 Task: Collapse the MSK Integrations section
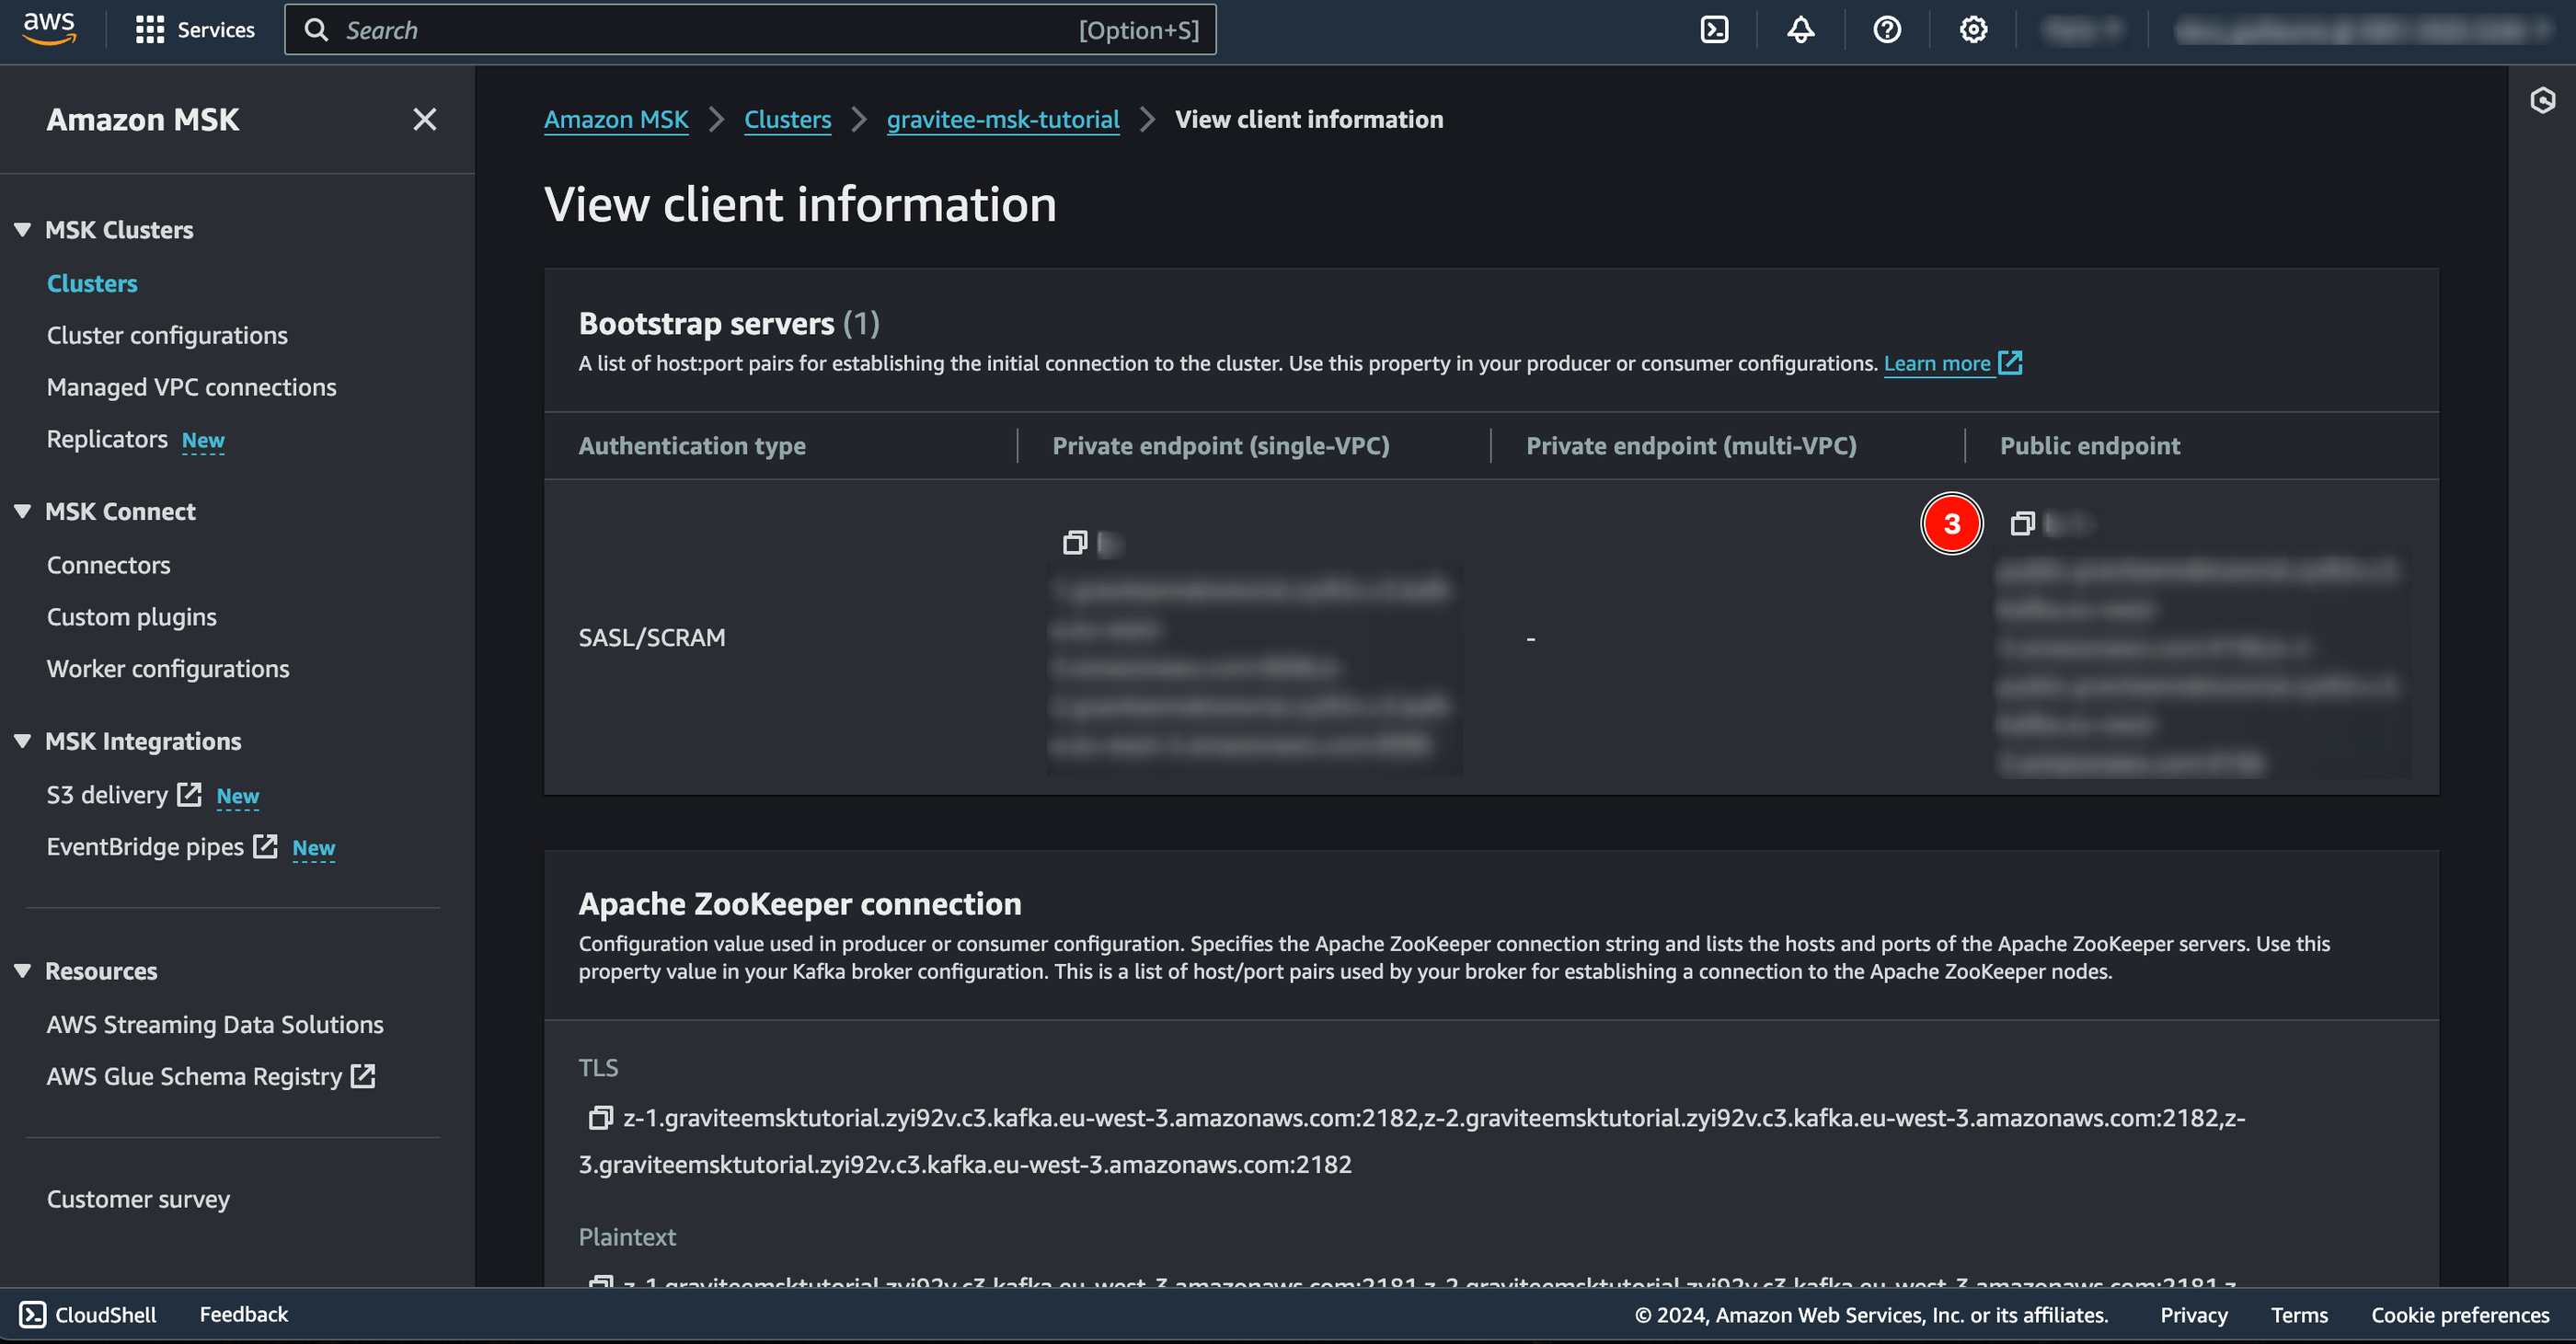click(22, 741)
